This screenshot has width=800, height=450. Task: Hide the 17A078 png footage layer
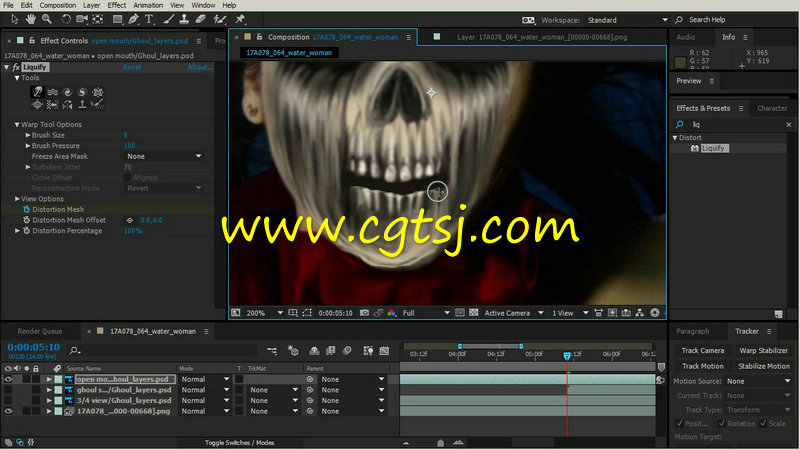[x=8, y=411]
